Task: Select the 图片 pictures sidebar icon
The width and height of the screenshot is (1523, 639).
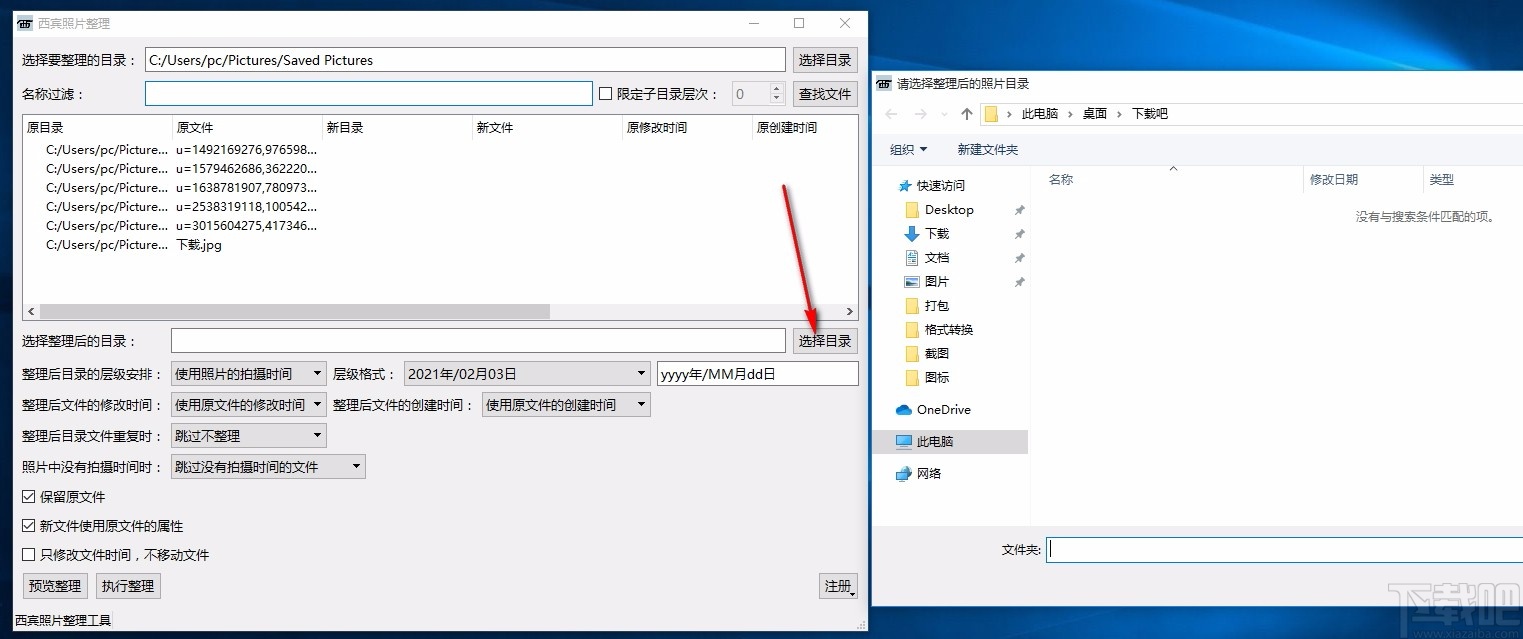Action: pos(935,281)
